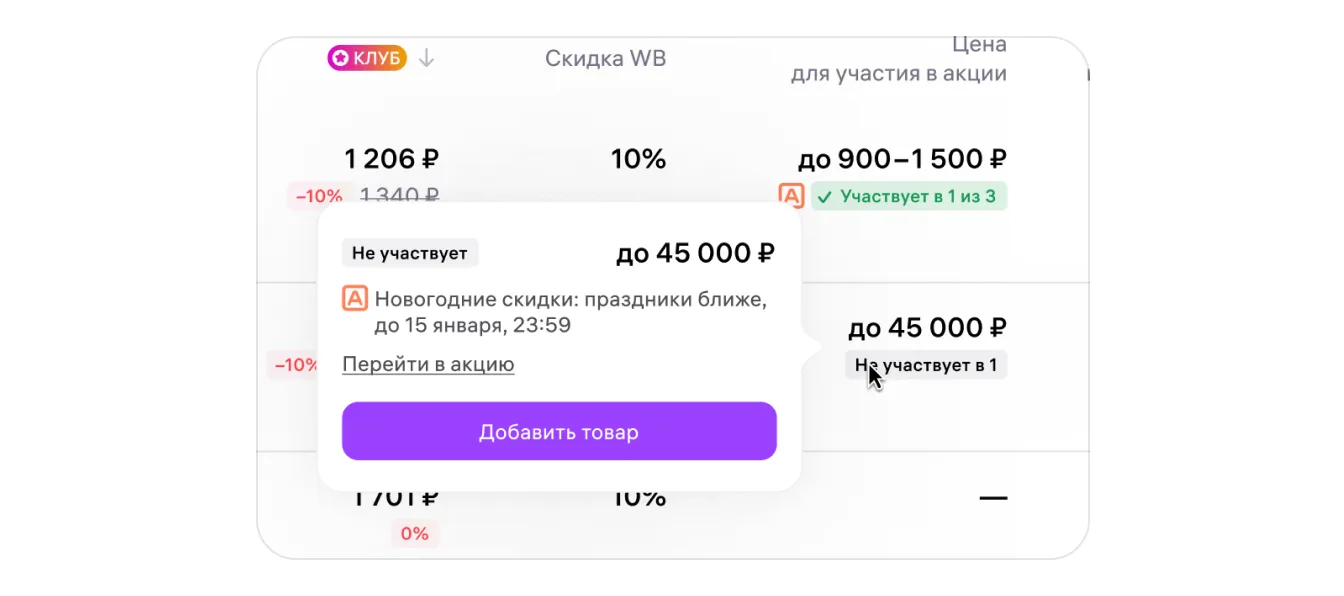Click the до 900–1 500 ₽ price range
The width and height of the screenshot is (1344, 596).
pyautogui.click(x=902, y=159)
